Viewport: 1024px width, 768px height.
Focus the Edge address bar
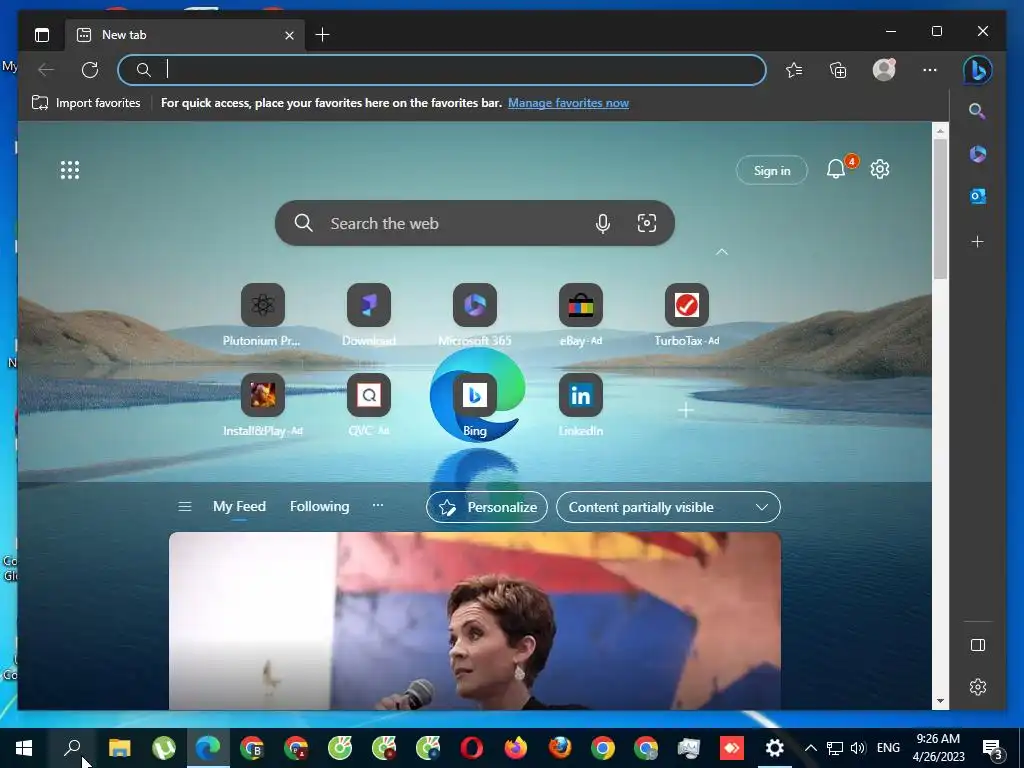441,70
